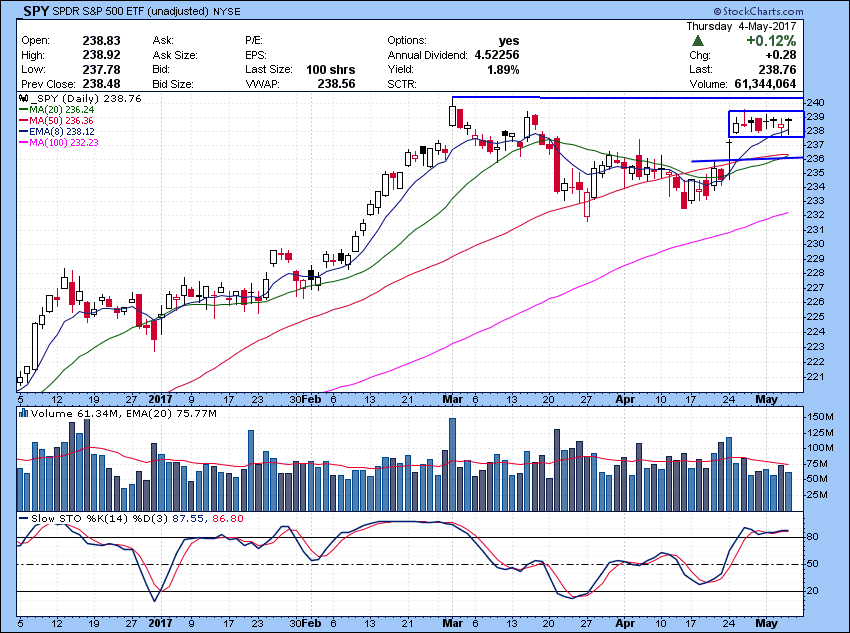Click the 232 price axis label
This screenshot has width=850, height=633.
coord(817,215)
